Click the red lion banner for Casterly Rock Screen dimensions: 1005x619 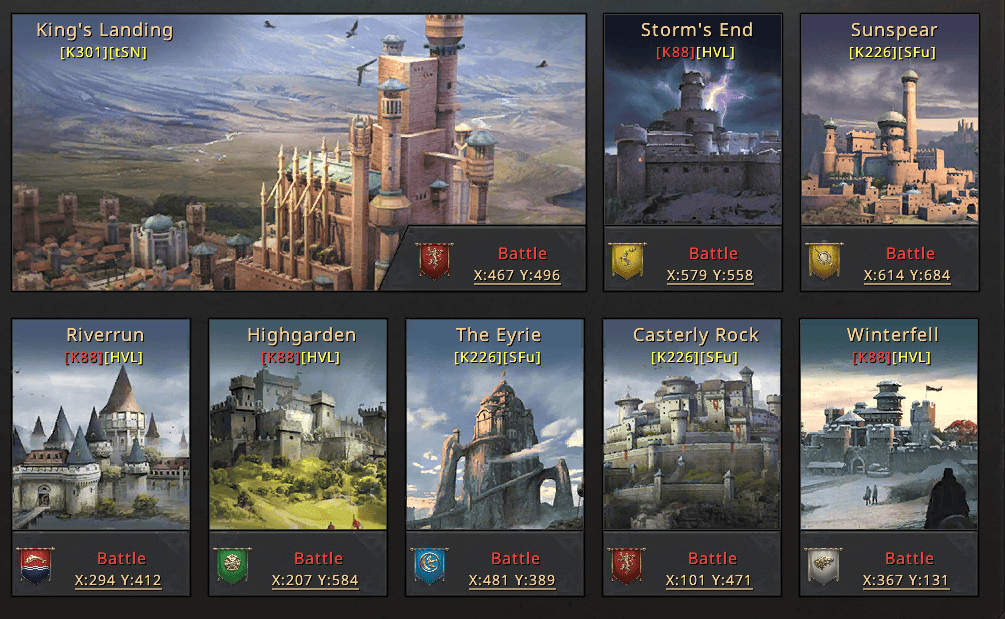click(x=626, y=566)
